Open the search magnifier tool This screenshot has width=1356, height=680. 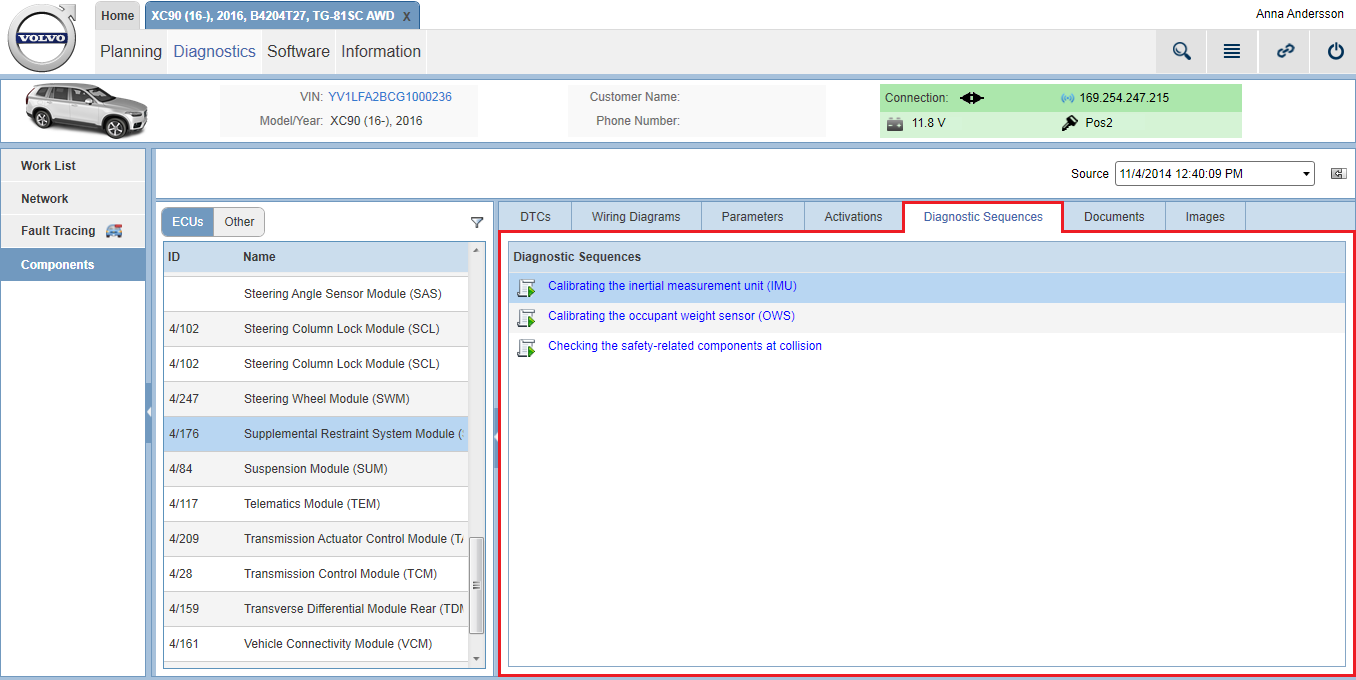tap(1181, 51)
